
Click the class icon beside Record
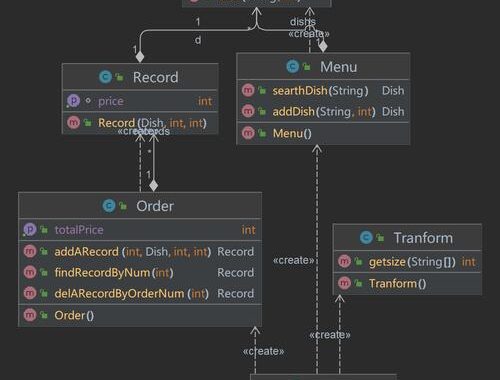tap(105, 77)
